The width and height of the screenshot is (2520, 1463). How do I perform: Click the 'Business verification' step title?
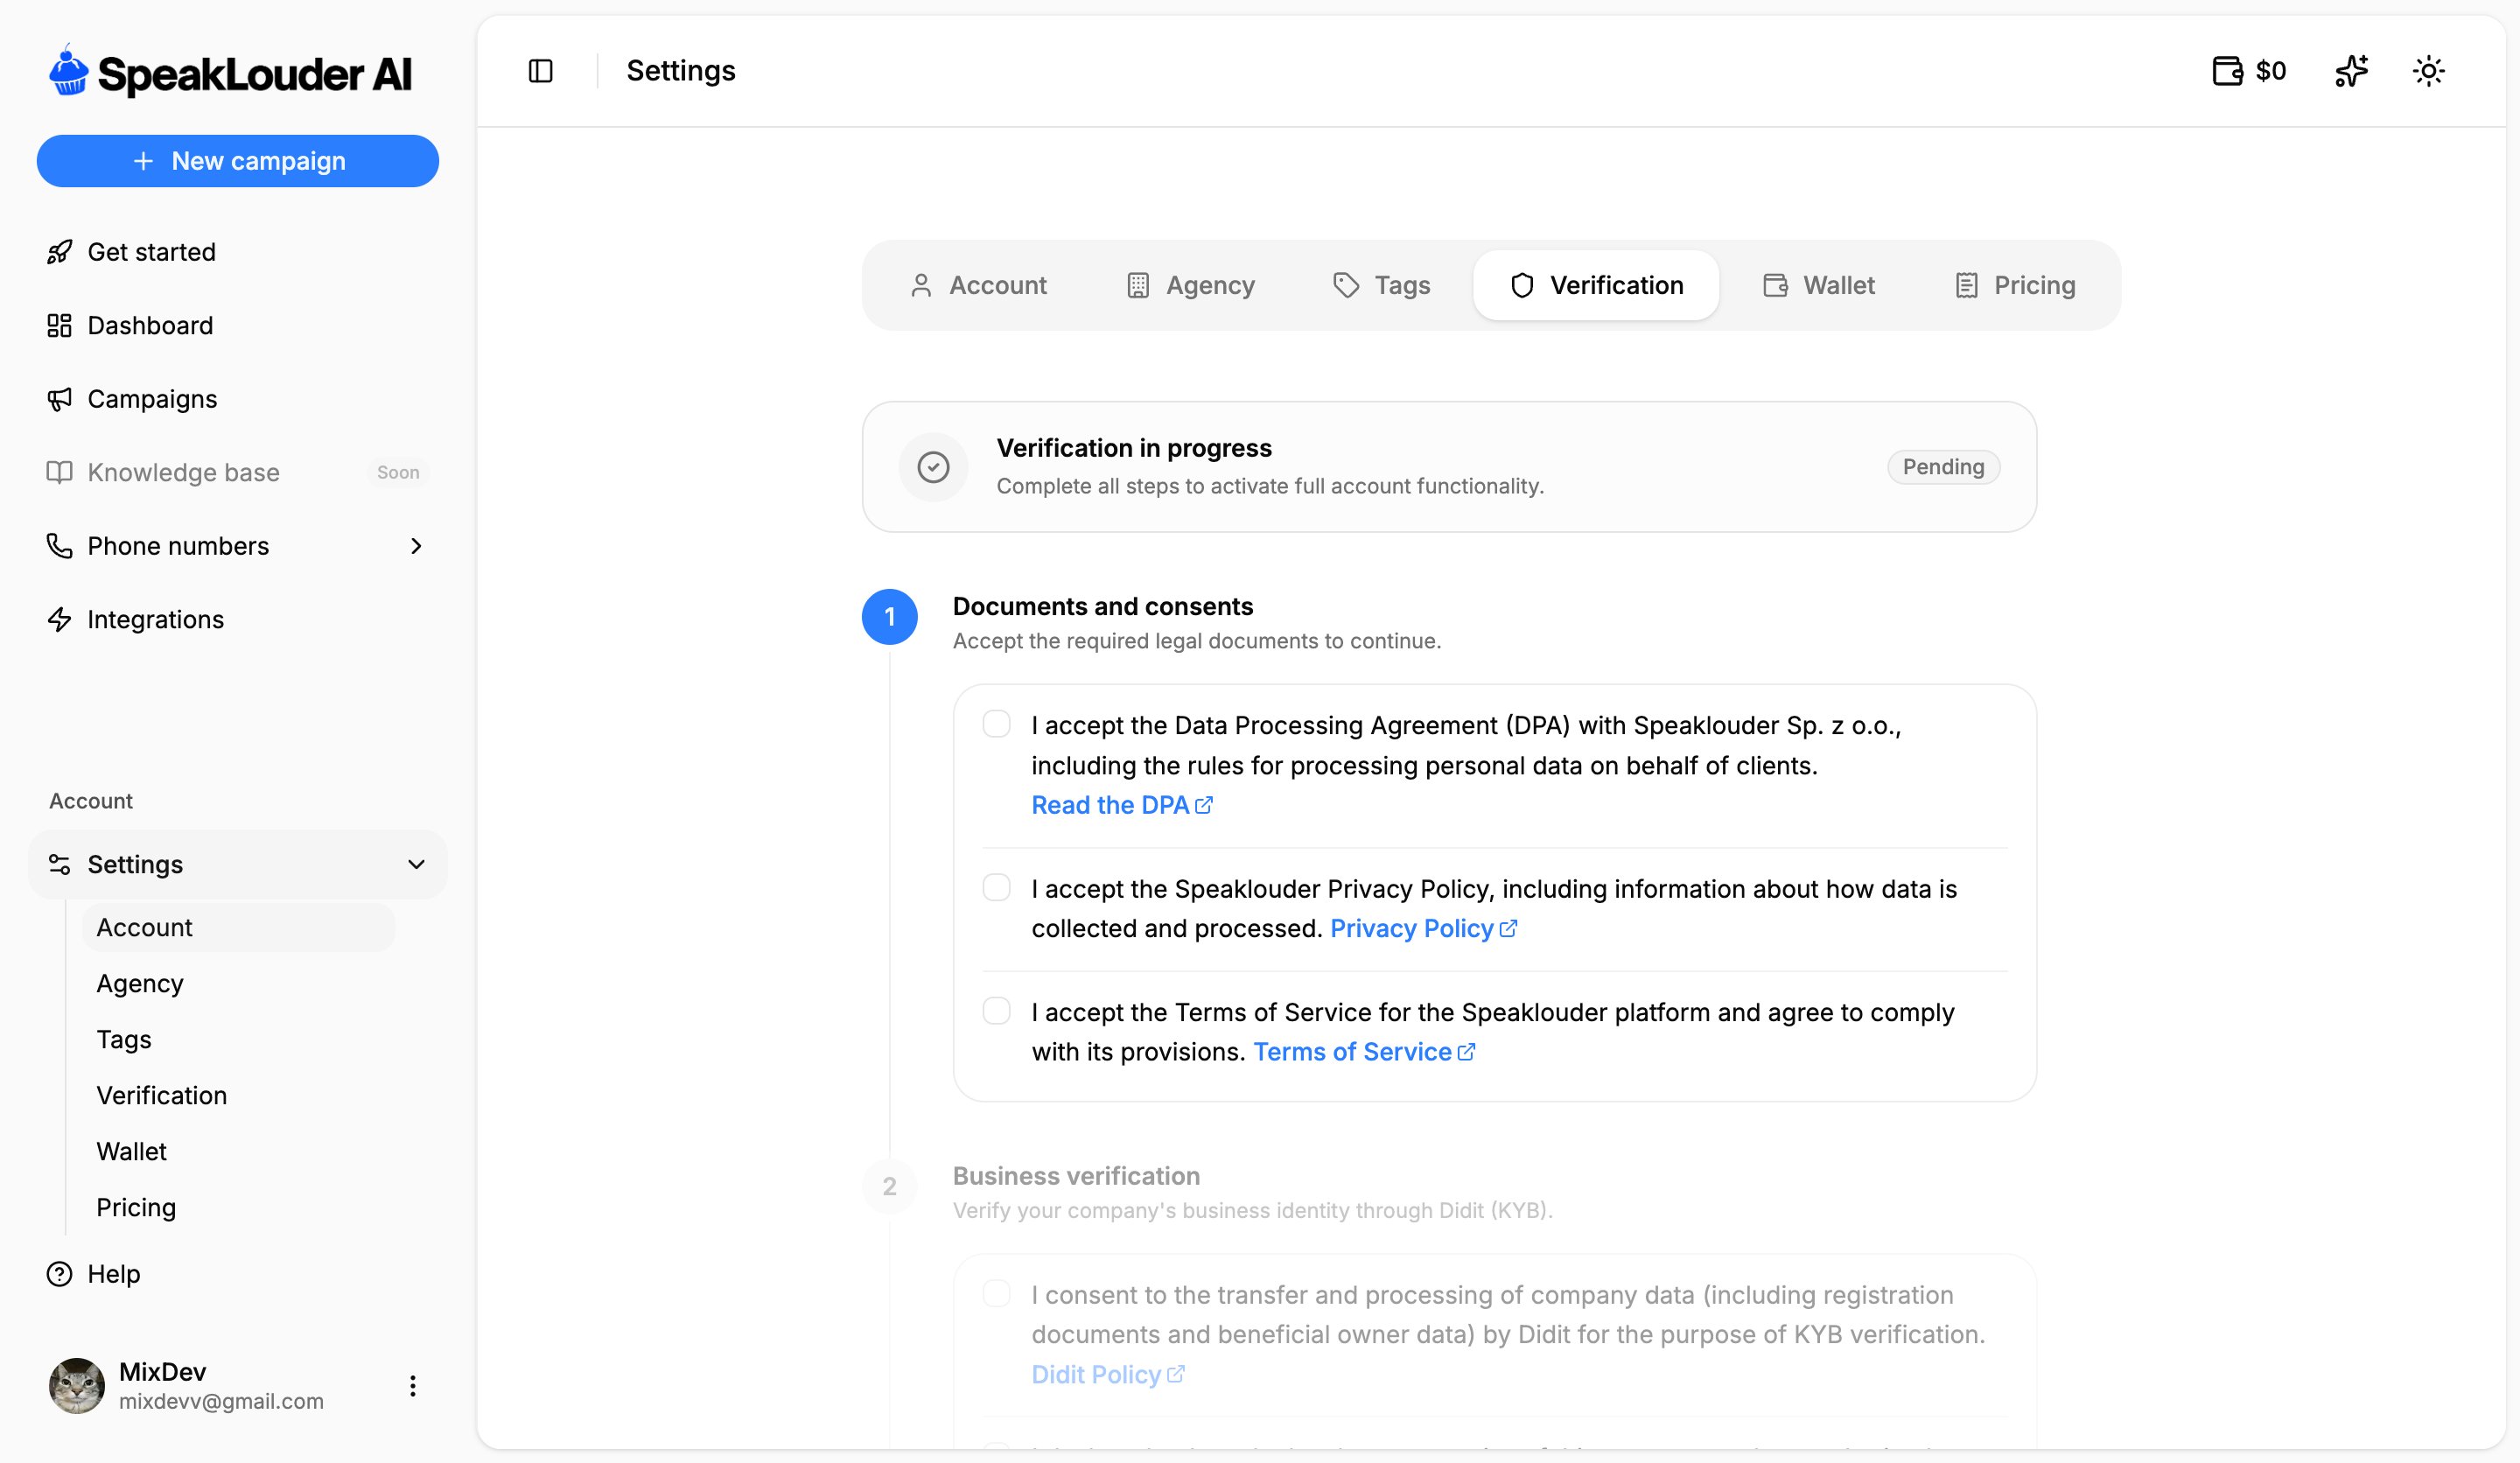(x=1076, y=1176)
